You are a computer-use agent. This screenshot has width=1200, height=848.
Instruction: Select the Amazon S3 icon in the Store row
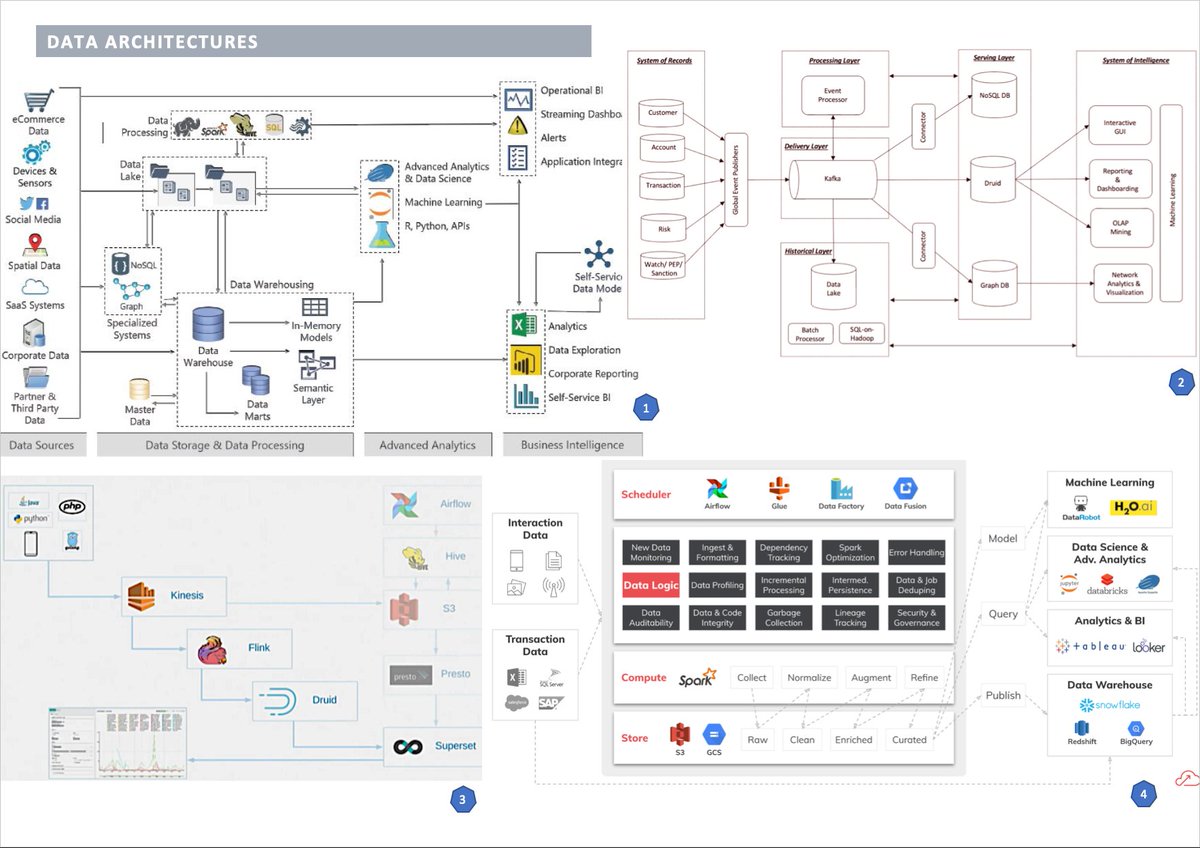coord(678,733)
